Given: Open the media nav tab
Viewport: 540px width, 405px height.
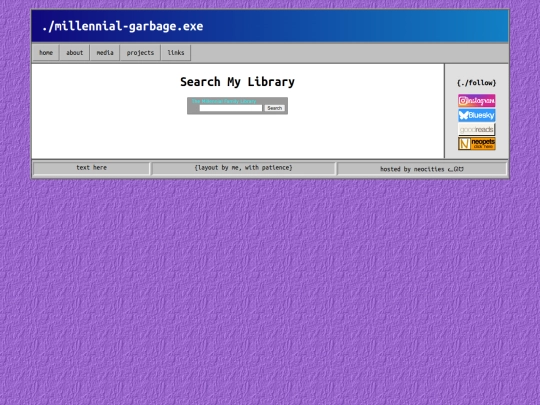Looking at the screenshot, I should click(x=105, y=53).
